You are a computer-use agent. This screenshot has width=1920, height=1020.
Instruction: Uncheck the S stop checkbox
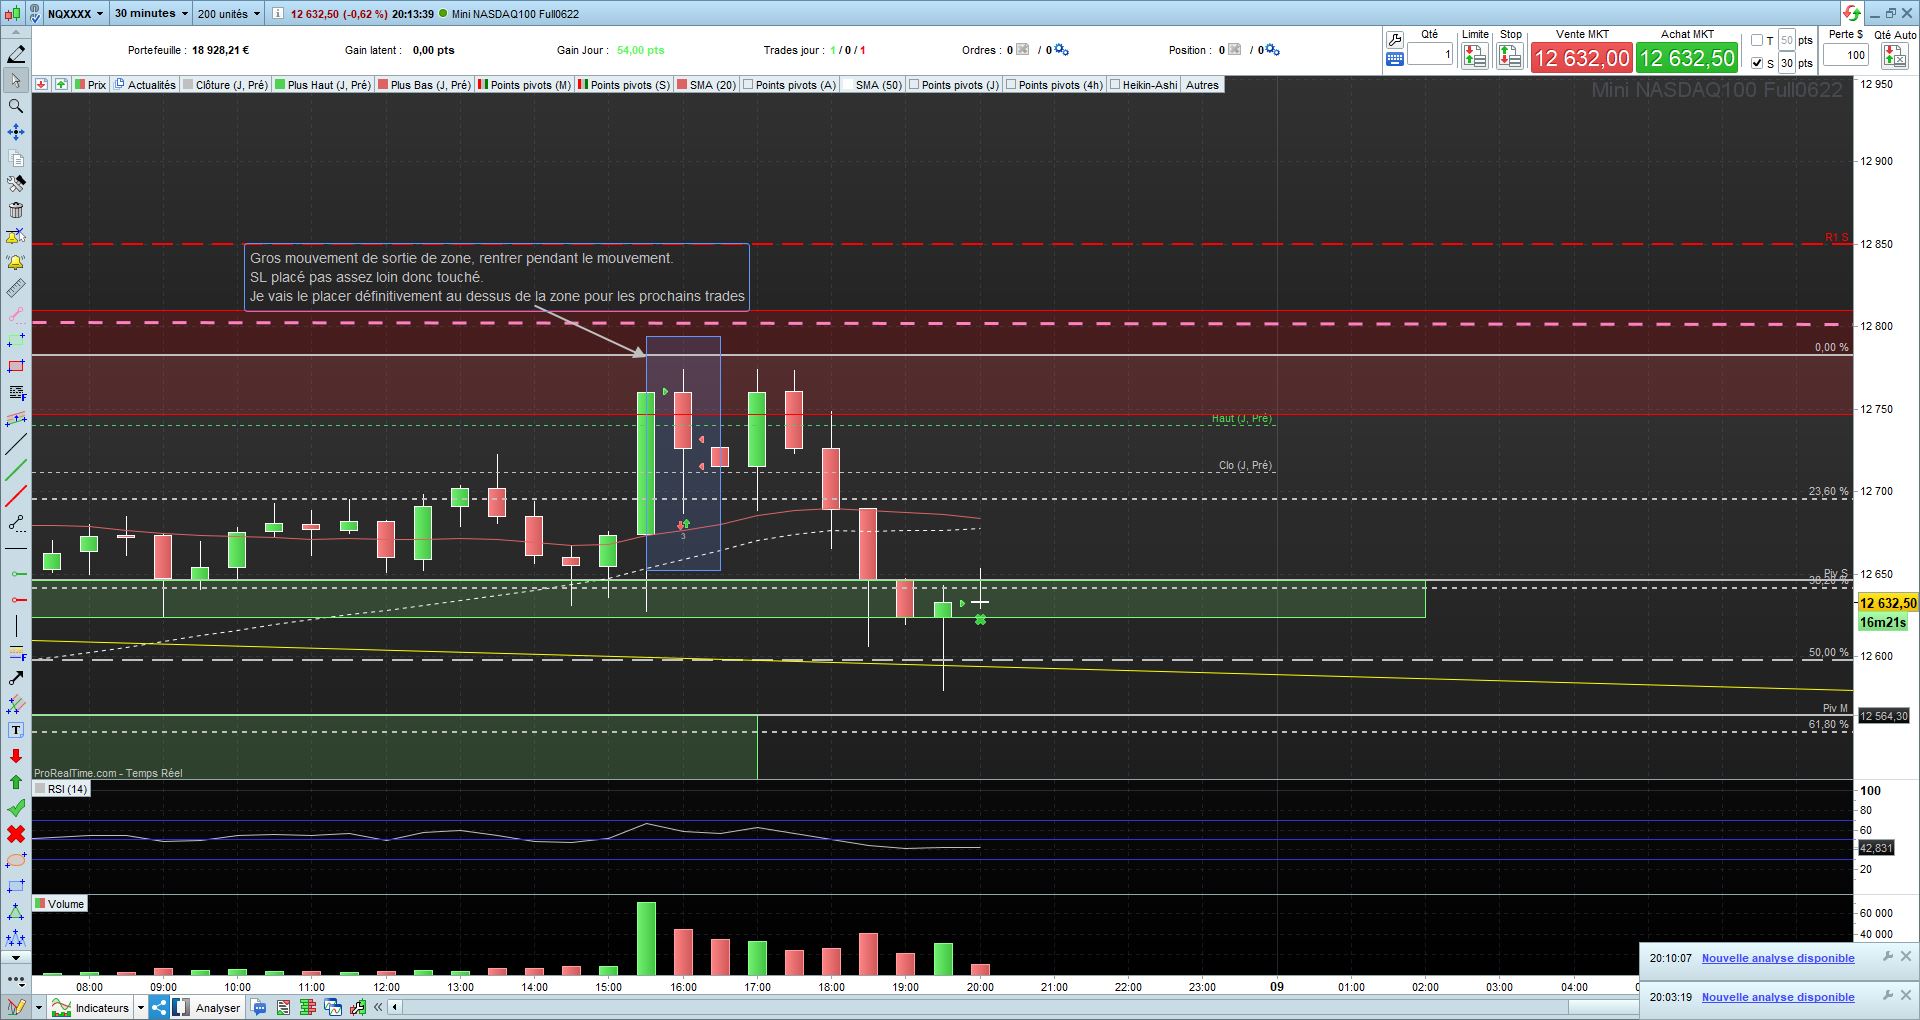point(1757,63)
